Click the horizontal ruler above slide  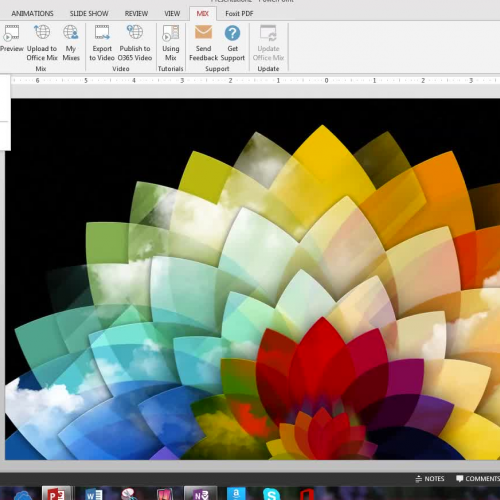255,80
